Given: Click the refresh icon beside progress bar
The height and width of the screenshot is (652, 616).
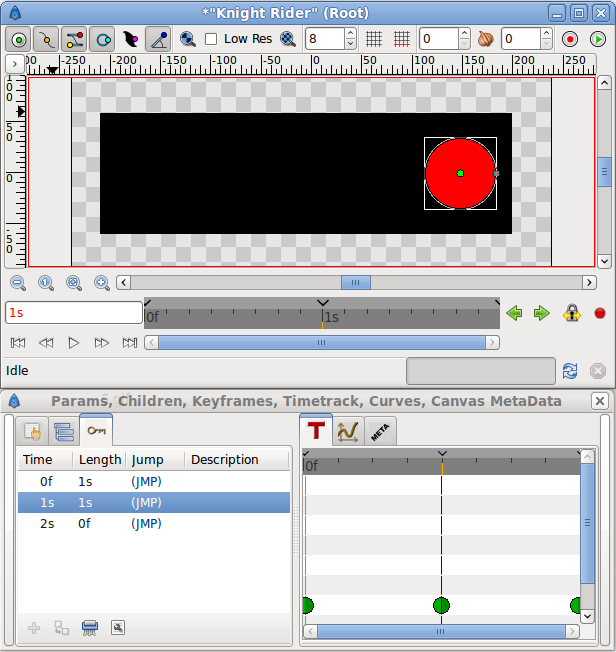Looking at the screenshot, I should tap(570, 371).
